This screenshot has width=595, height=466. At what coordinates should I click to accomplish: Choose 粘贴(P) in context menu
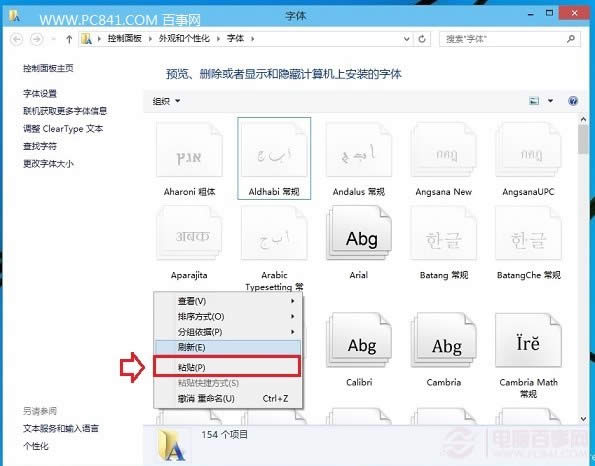coord(228,367)
